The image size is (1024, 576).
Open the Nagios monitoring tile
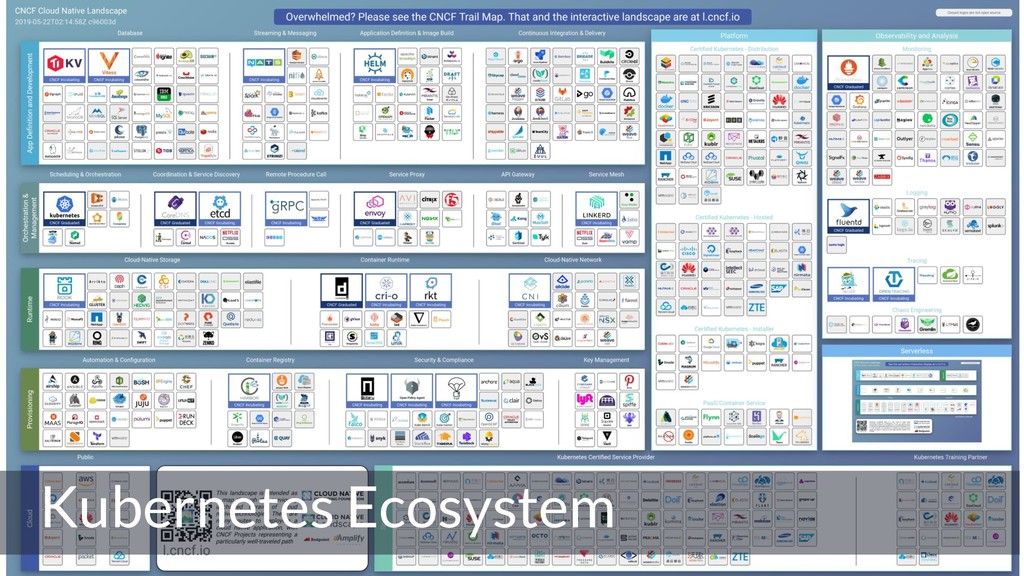point(904,120)
